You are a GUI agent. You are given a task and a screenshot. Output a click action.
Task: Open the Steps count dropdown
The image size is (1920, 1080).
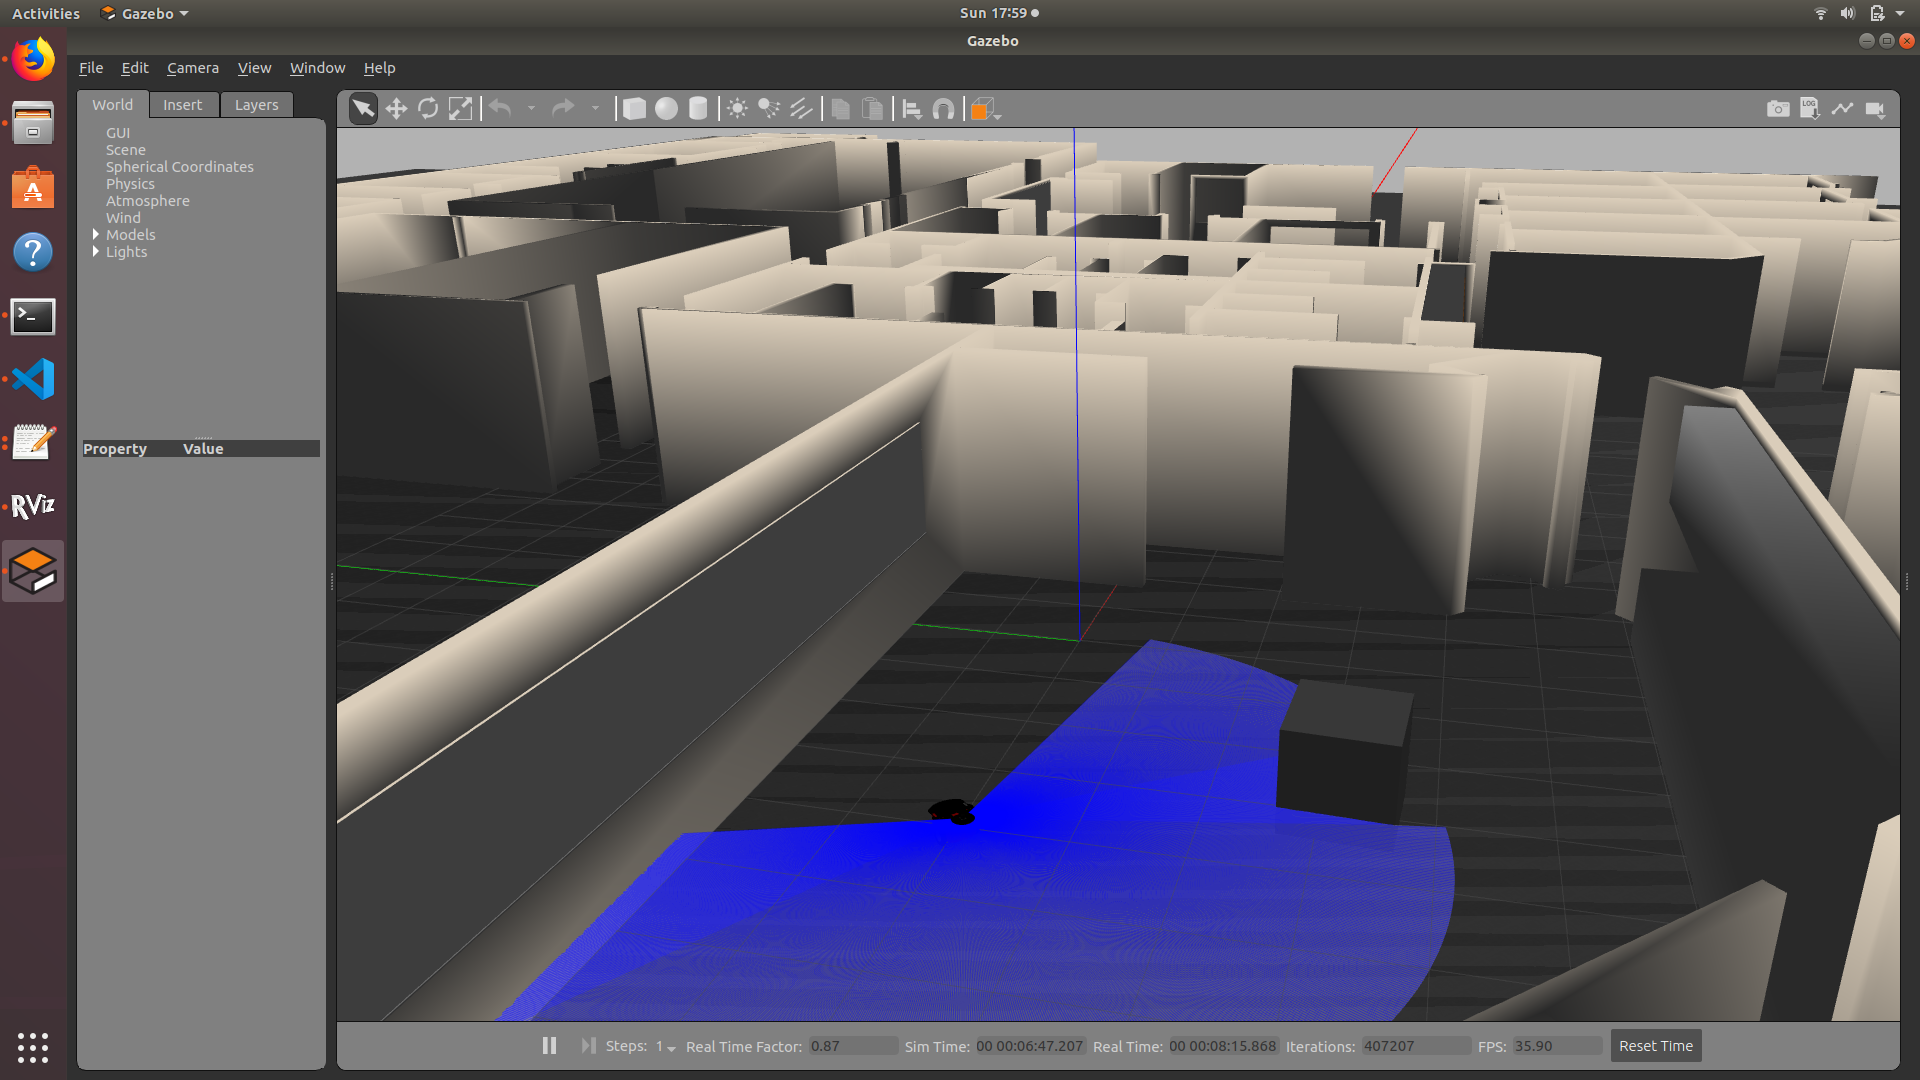pos(666,1047)
